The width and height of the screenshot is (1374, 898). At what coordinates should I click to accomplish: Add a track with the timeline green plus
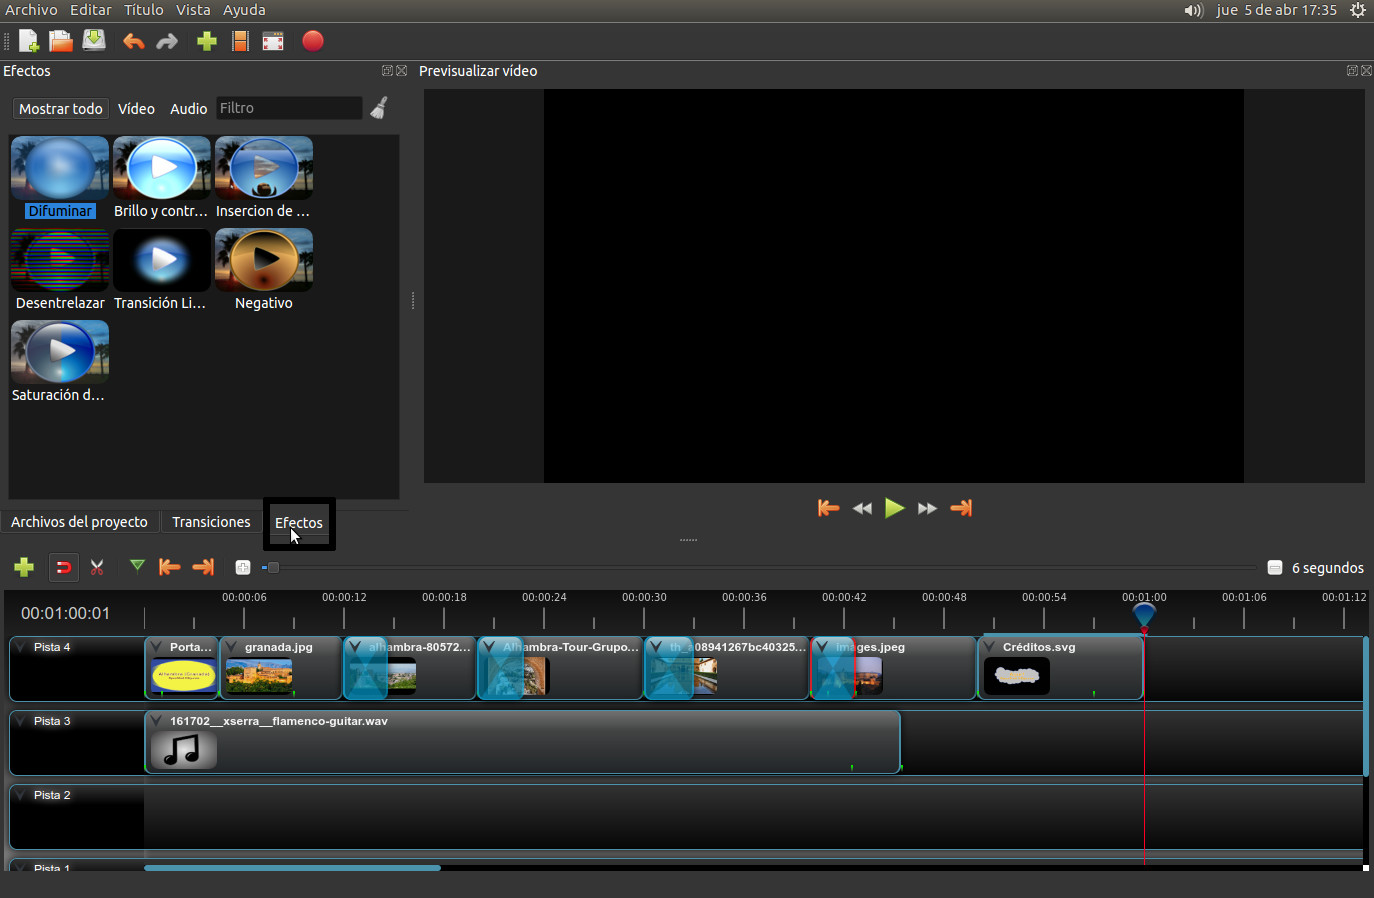pos(24,568)
